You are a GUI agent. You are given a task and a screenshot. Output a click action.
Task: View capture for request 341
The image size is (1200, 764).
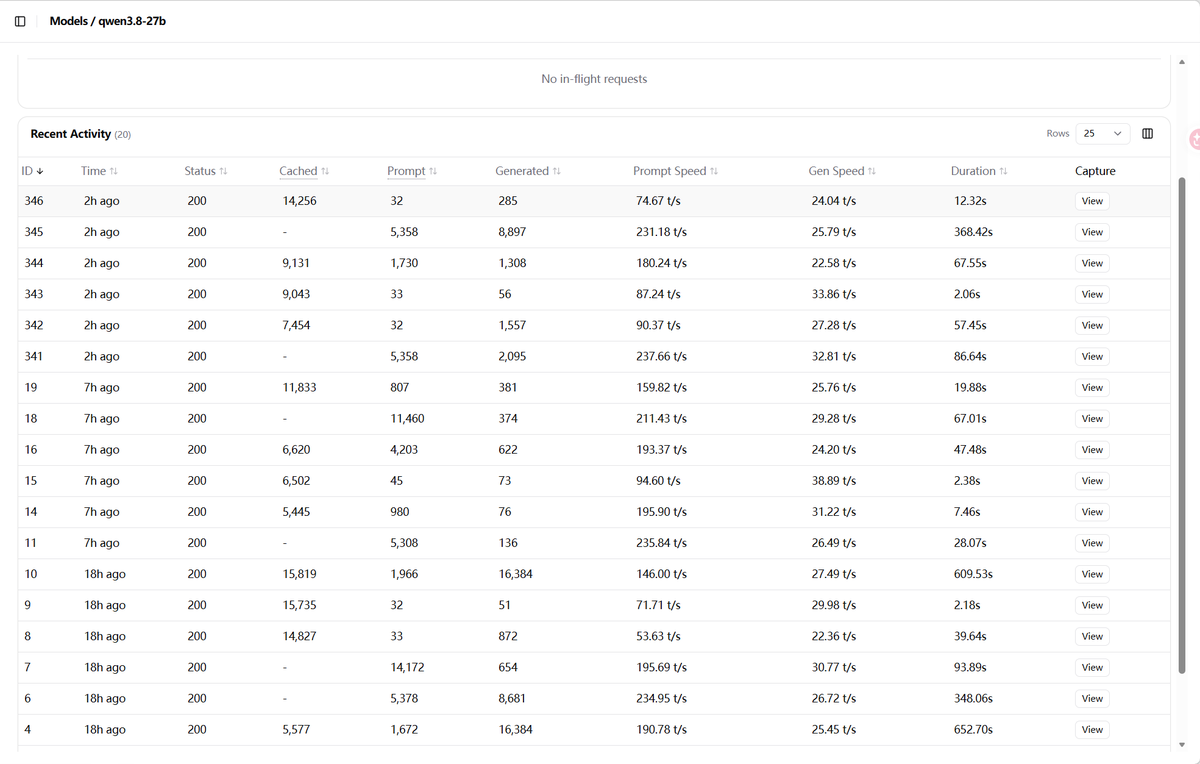(1092, 356)
